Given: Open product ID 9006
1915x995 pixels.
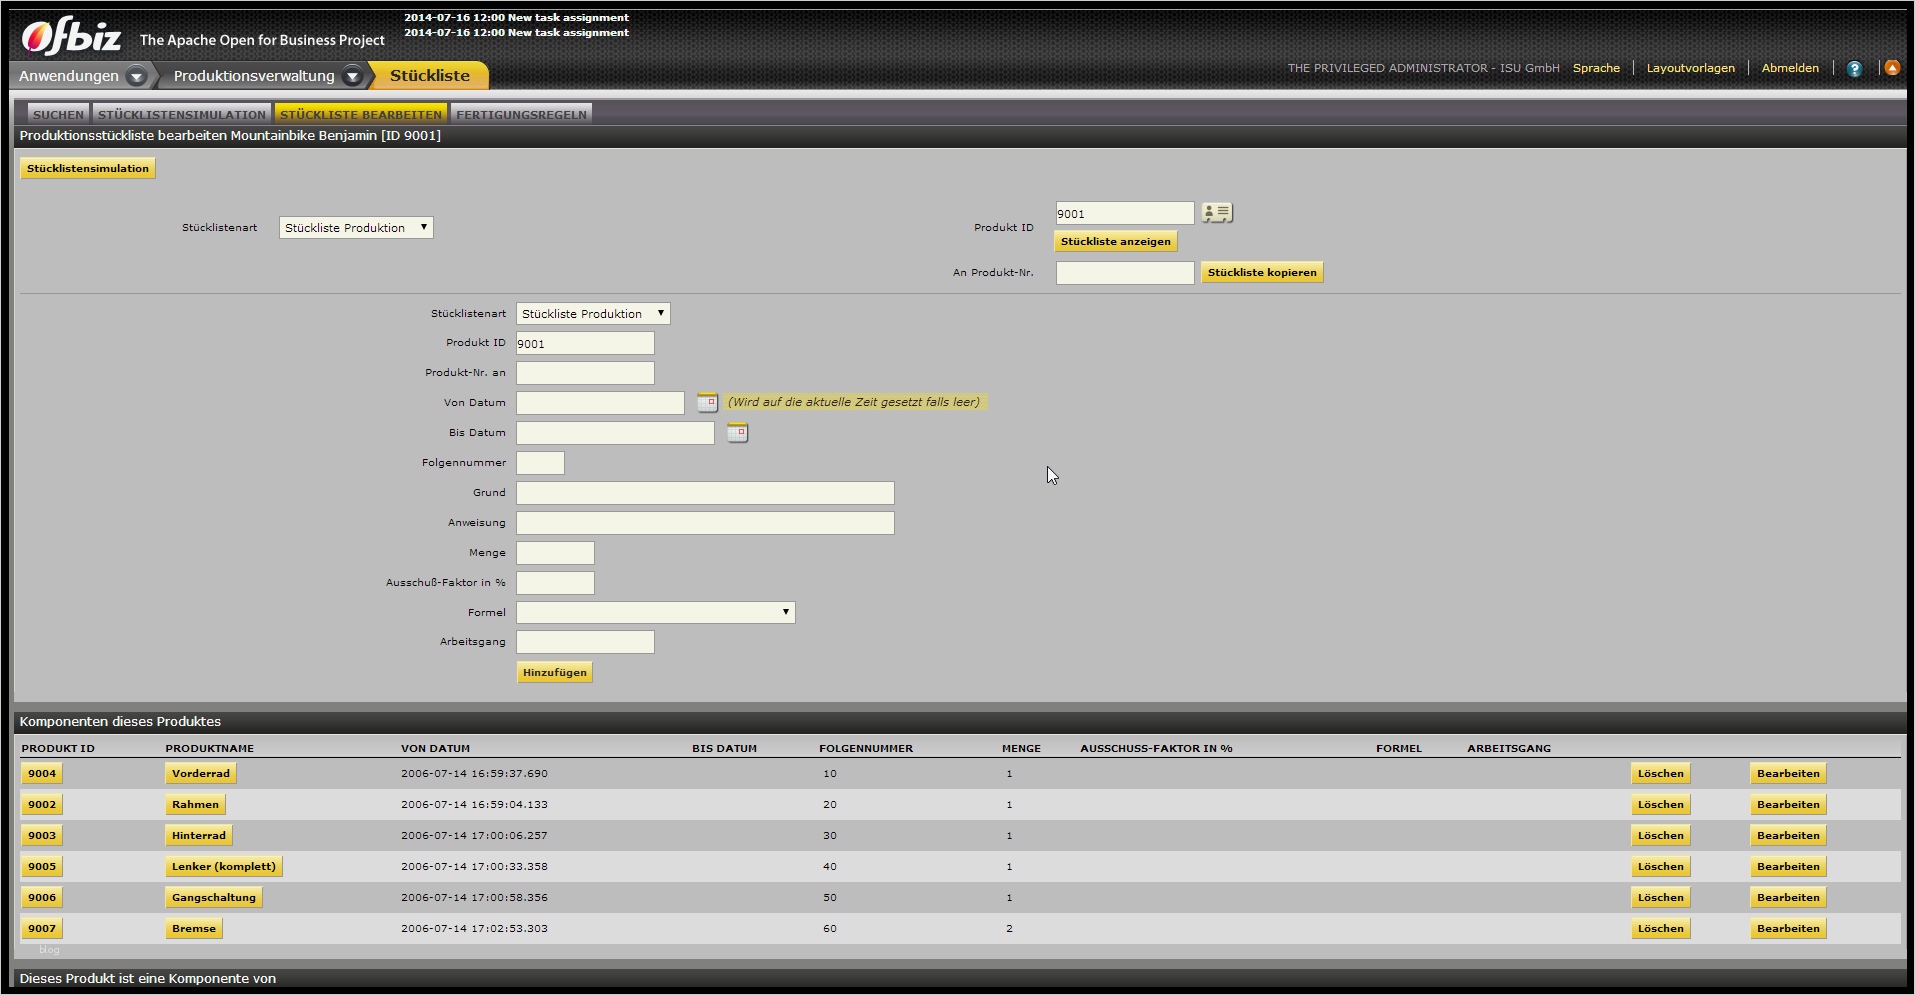Looking at the screenshot, I should [x=42, y=898].
